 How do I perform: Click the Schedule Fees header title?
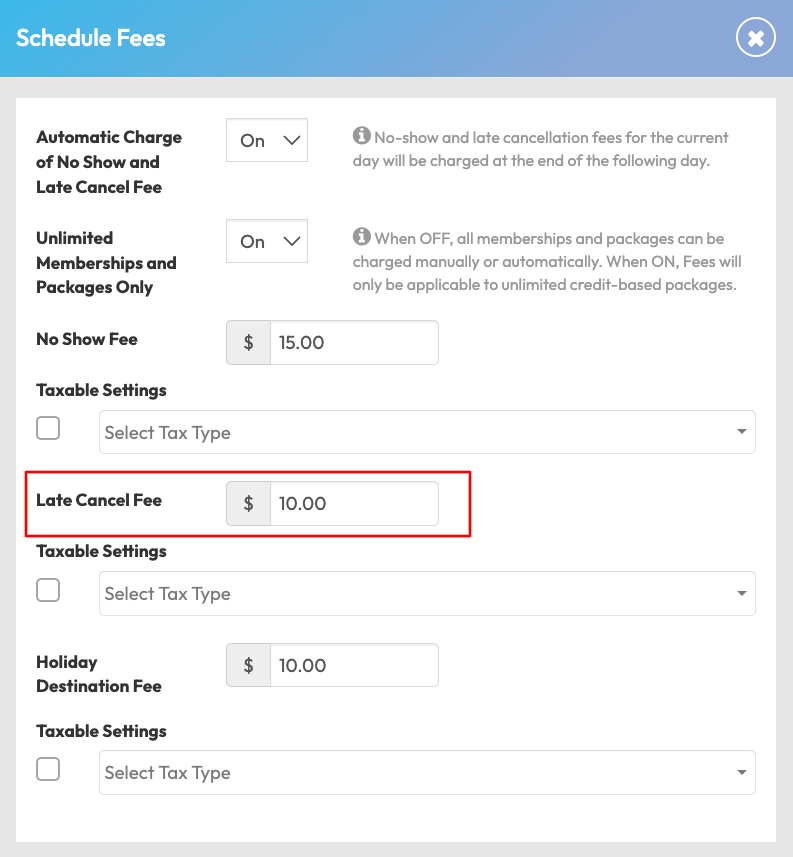91,38
